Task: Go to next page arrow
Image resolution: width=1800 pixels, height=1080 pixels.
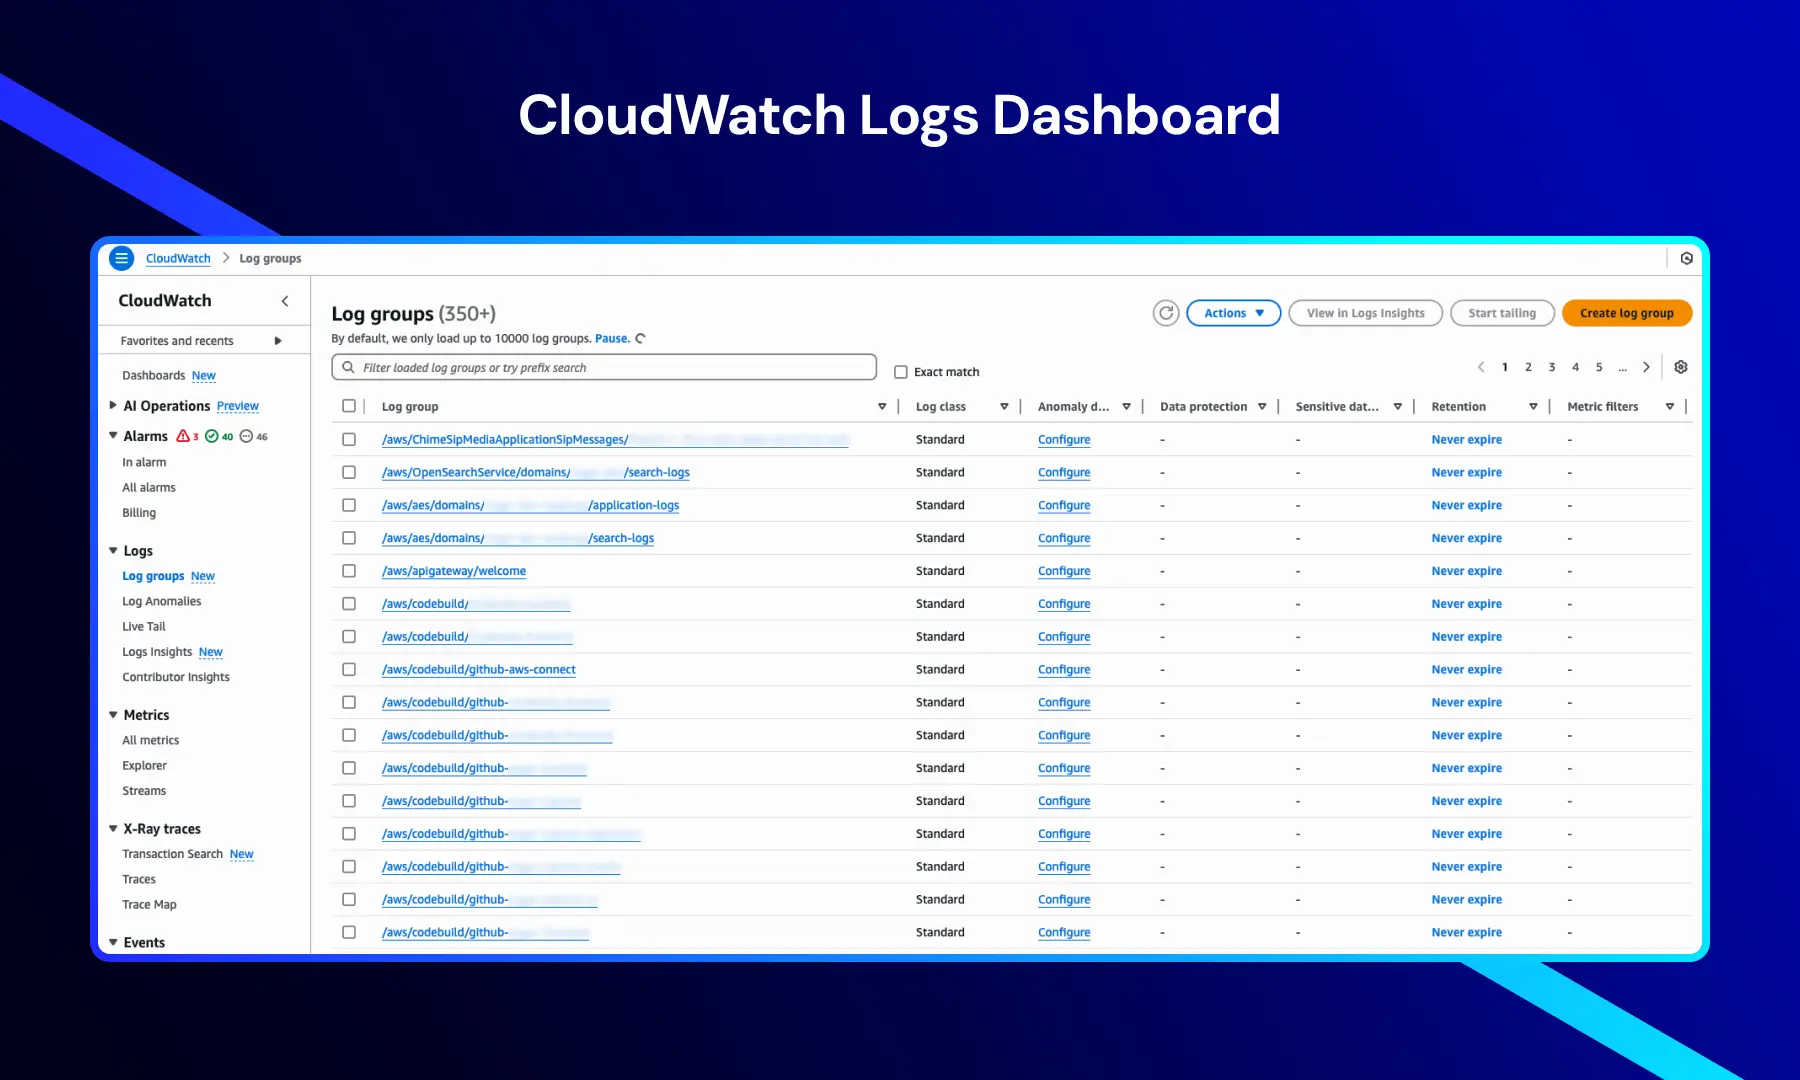Action: point(1646,367)
